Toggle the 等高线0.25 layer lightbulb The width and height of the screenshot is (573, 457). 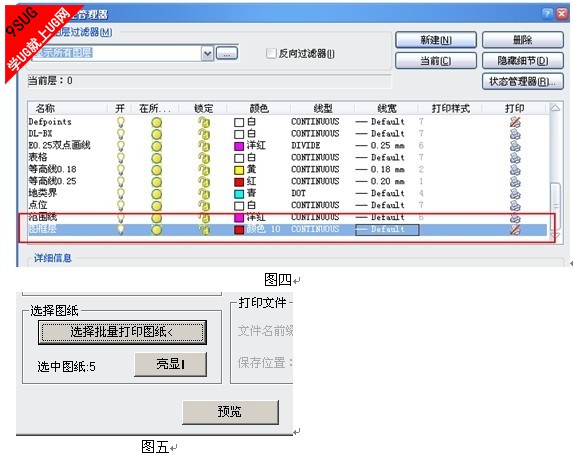coord(120,182)
